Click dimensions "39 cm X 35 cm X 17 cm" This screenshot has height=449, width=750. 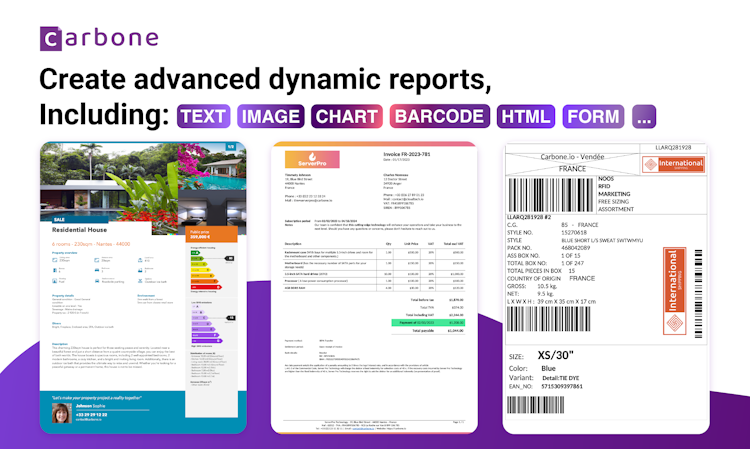[566, 301]
